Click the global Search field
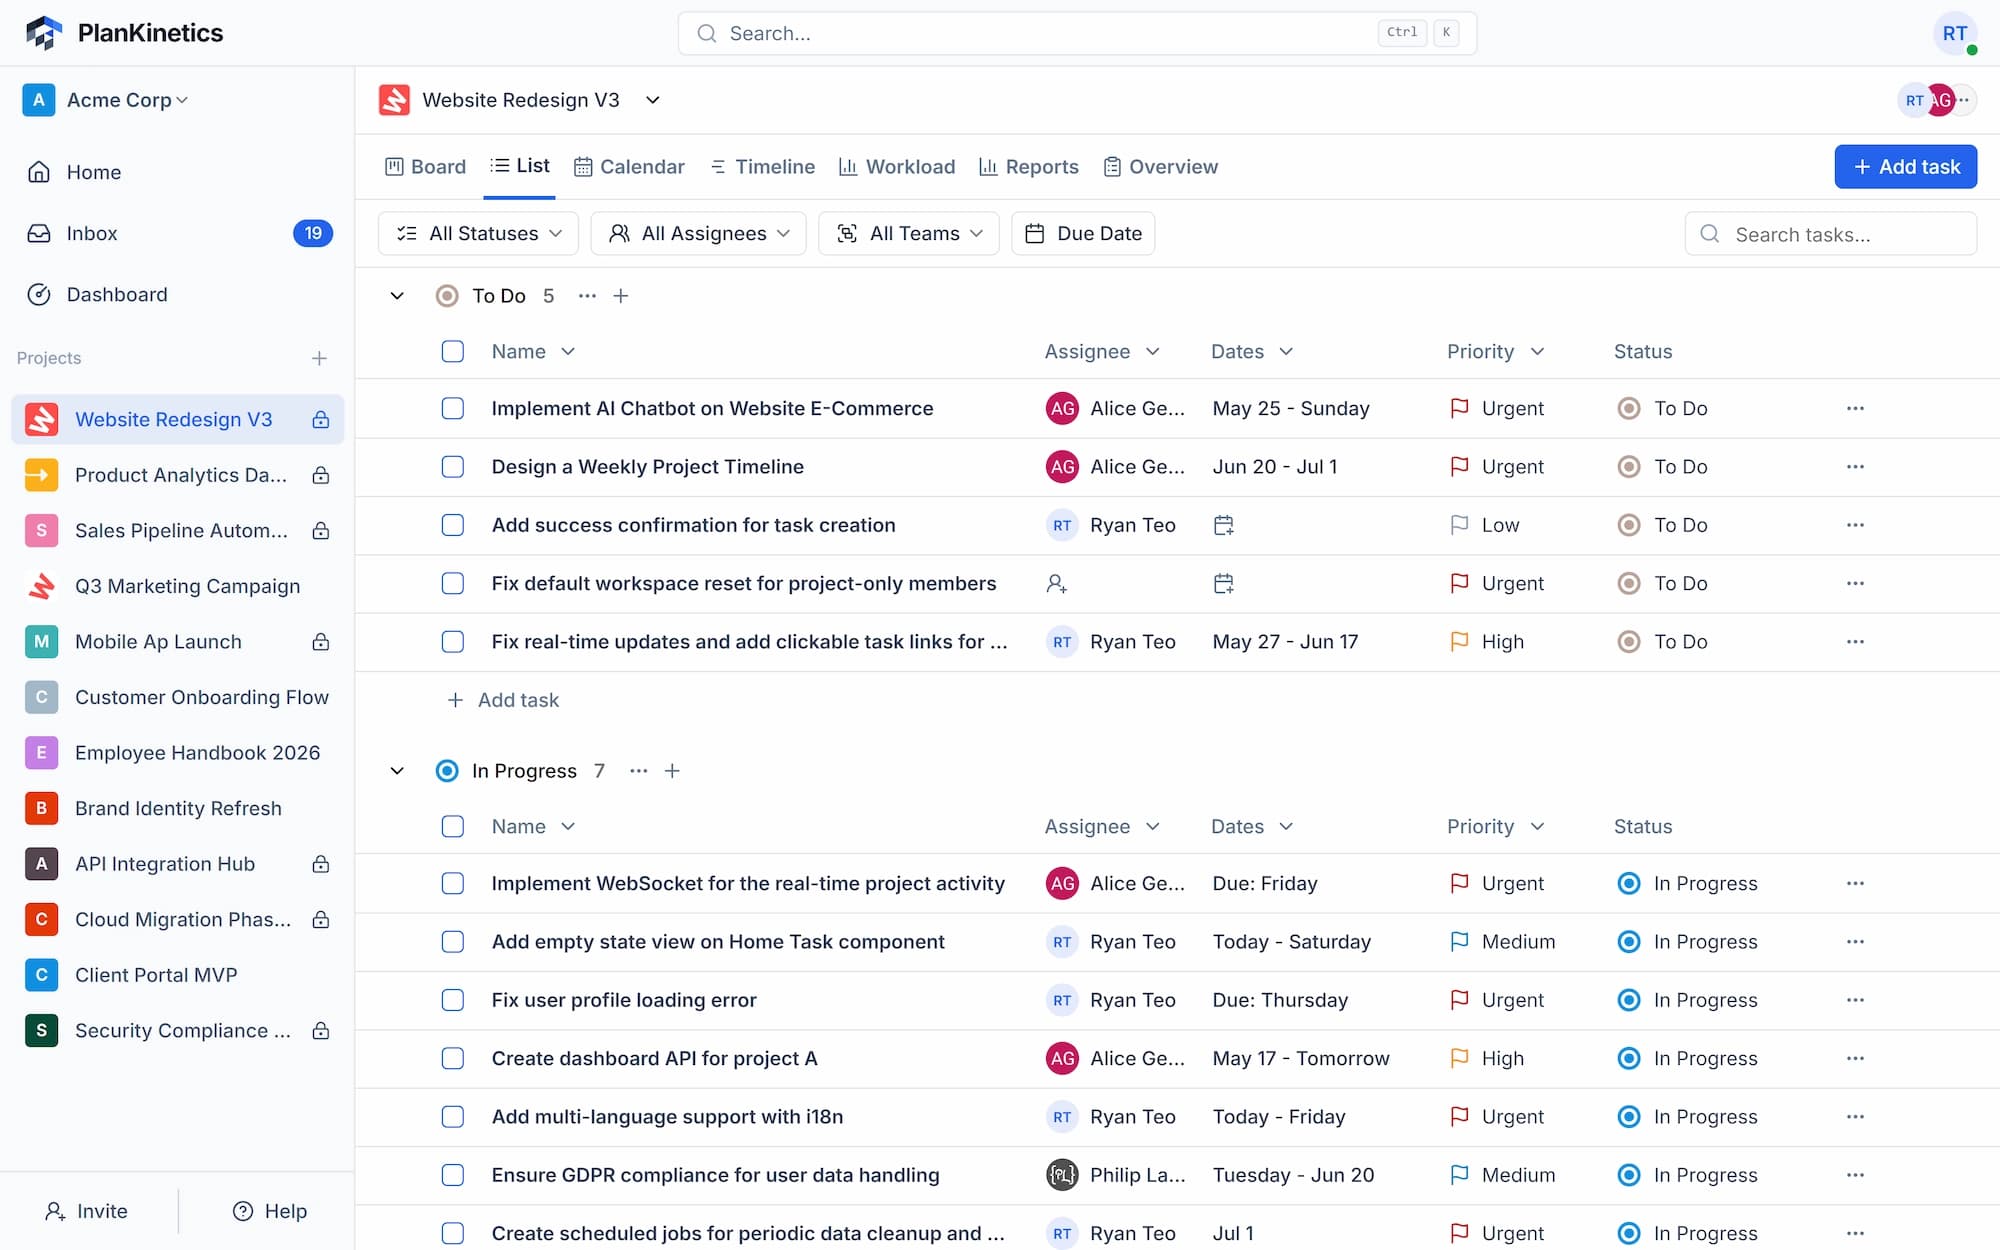 (1077, 33)
